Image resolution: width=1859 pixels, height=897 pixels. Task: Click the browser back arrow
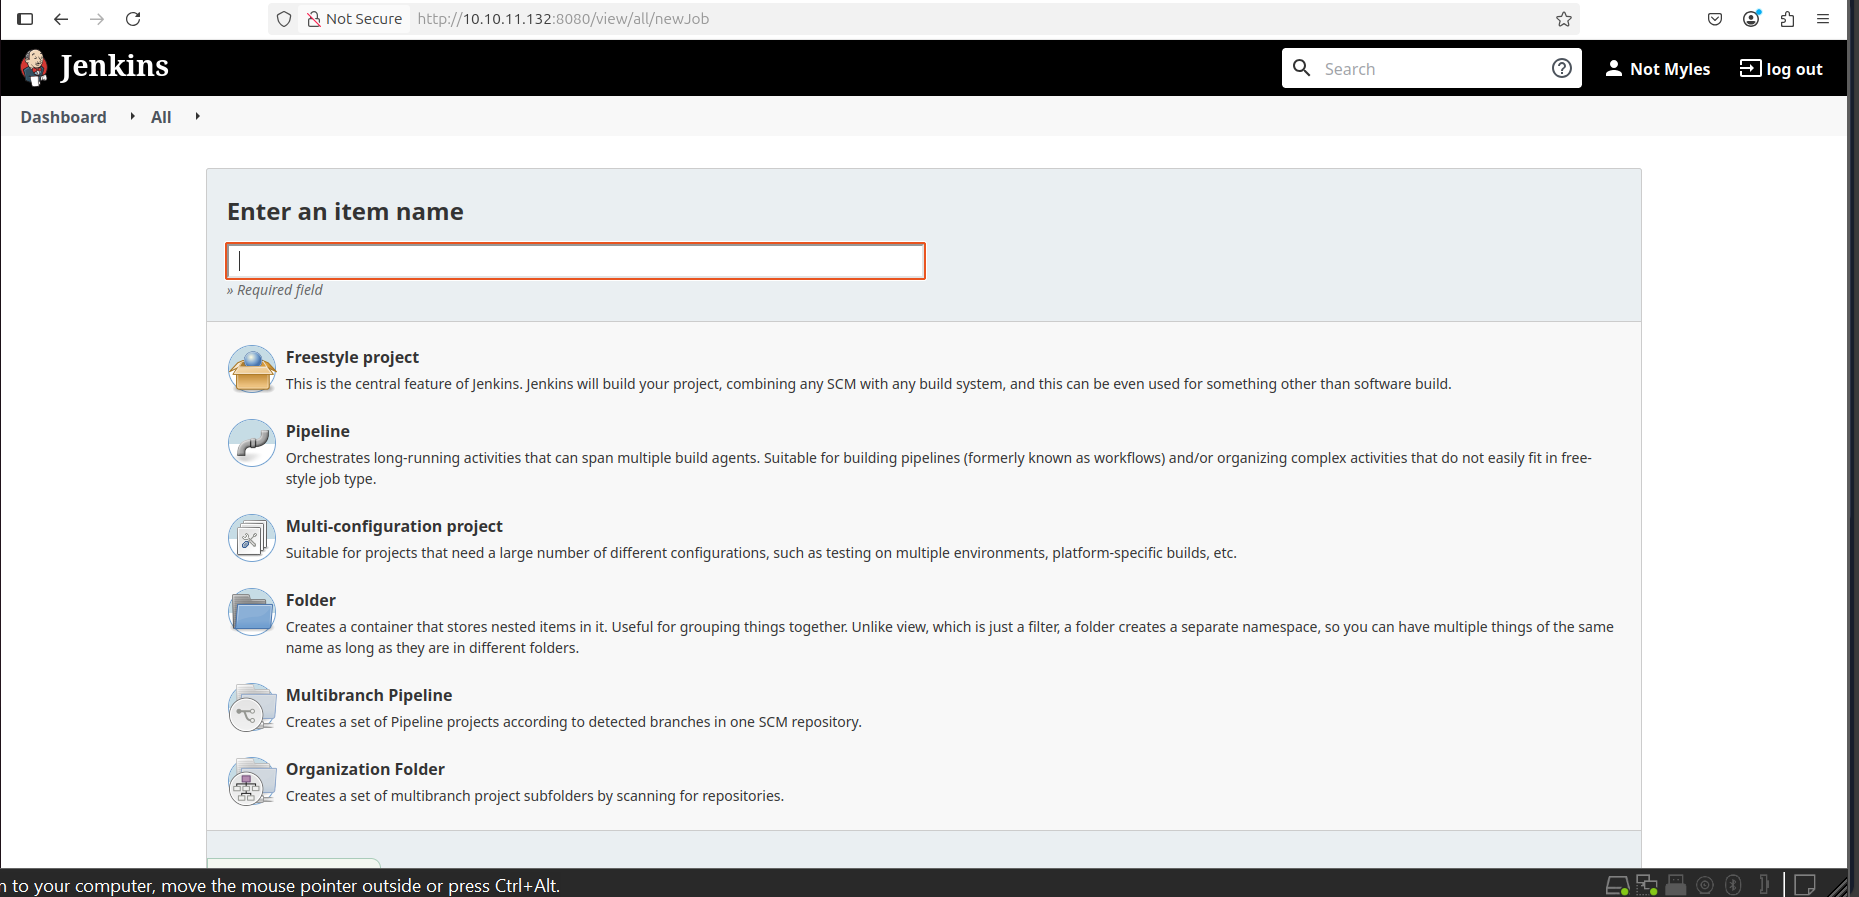click(x=61, y=19)
